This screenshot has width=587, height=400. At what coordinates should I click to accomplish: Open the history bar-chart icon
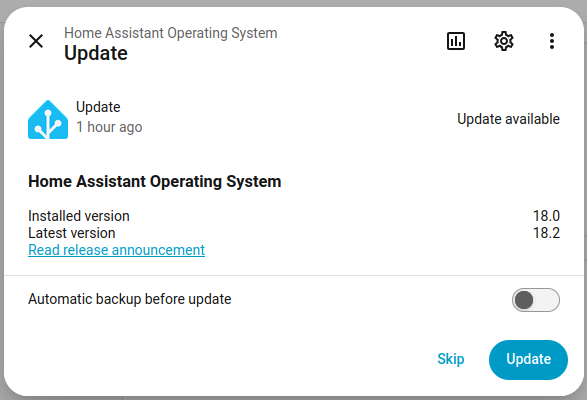pos(456,41)
